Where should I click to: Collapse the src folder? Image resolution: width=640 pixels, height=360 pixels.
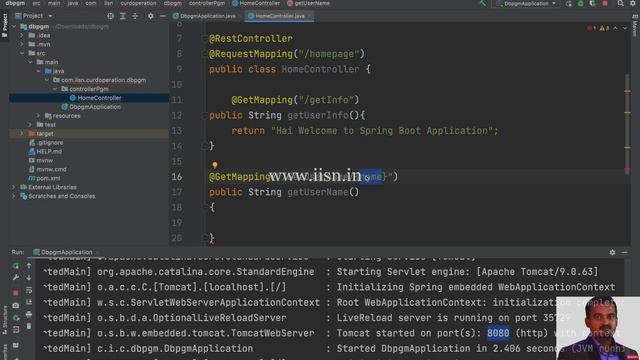click(22, 53)
